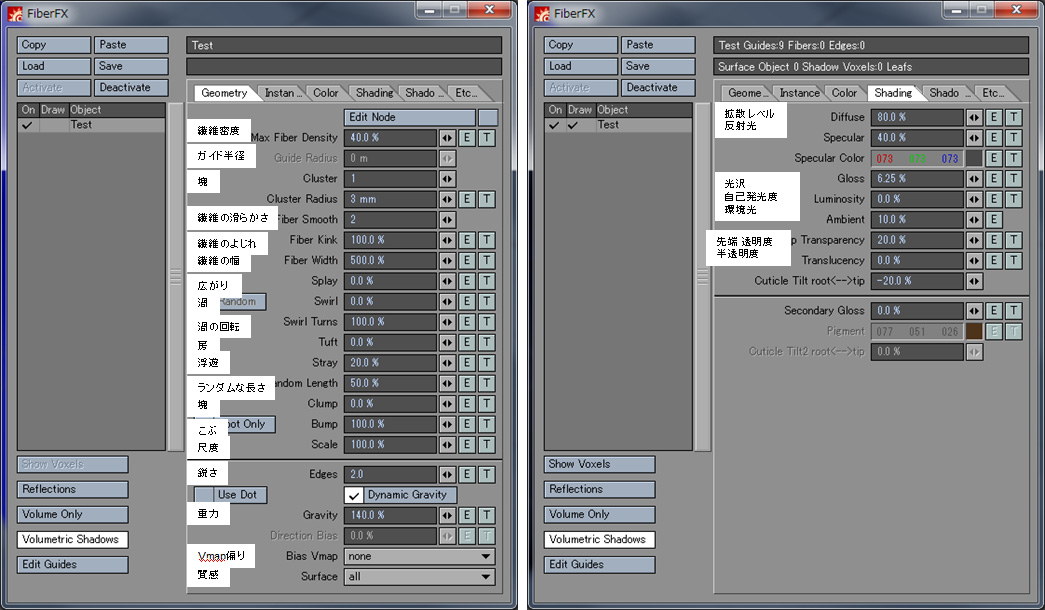
Task: Click the E envelope button for Ambient
Action: (993, 220)
